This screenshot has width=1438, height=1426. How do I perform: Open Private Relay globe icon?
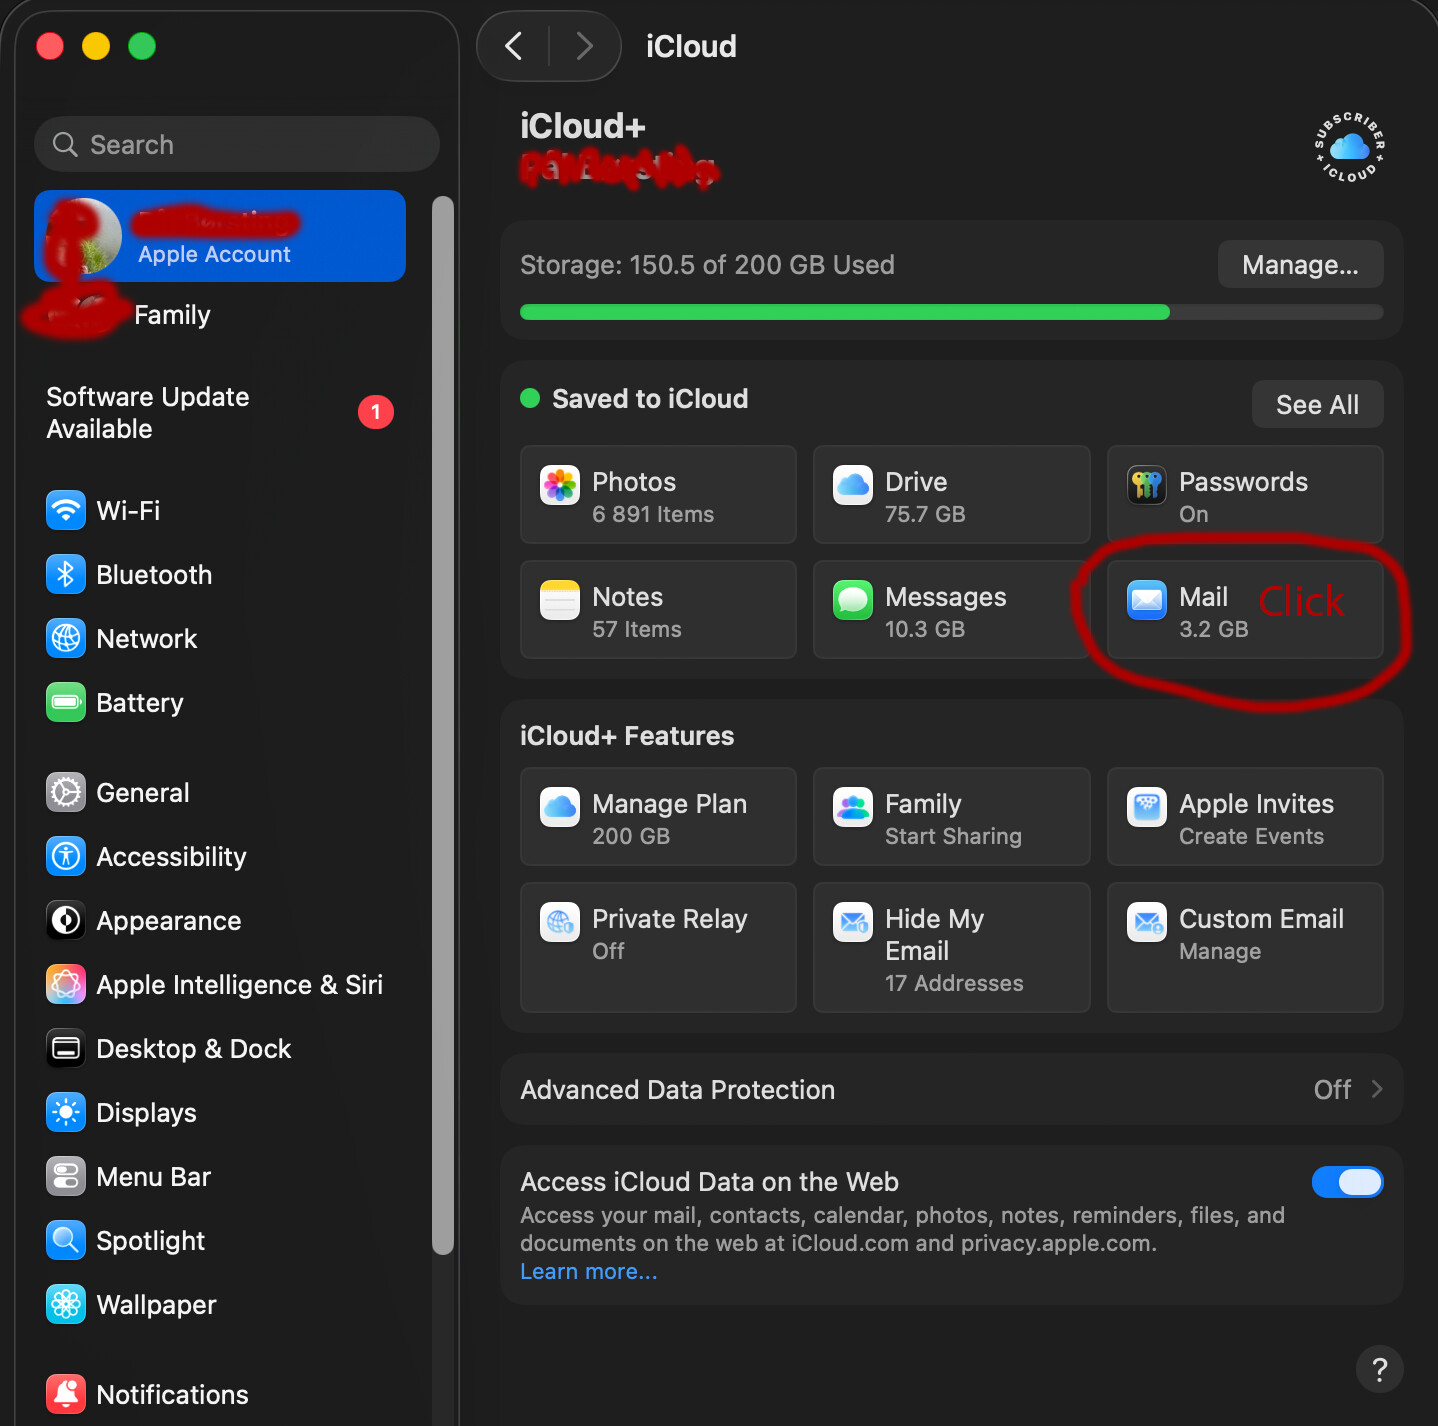[x=560, y=922]
